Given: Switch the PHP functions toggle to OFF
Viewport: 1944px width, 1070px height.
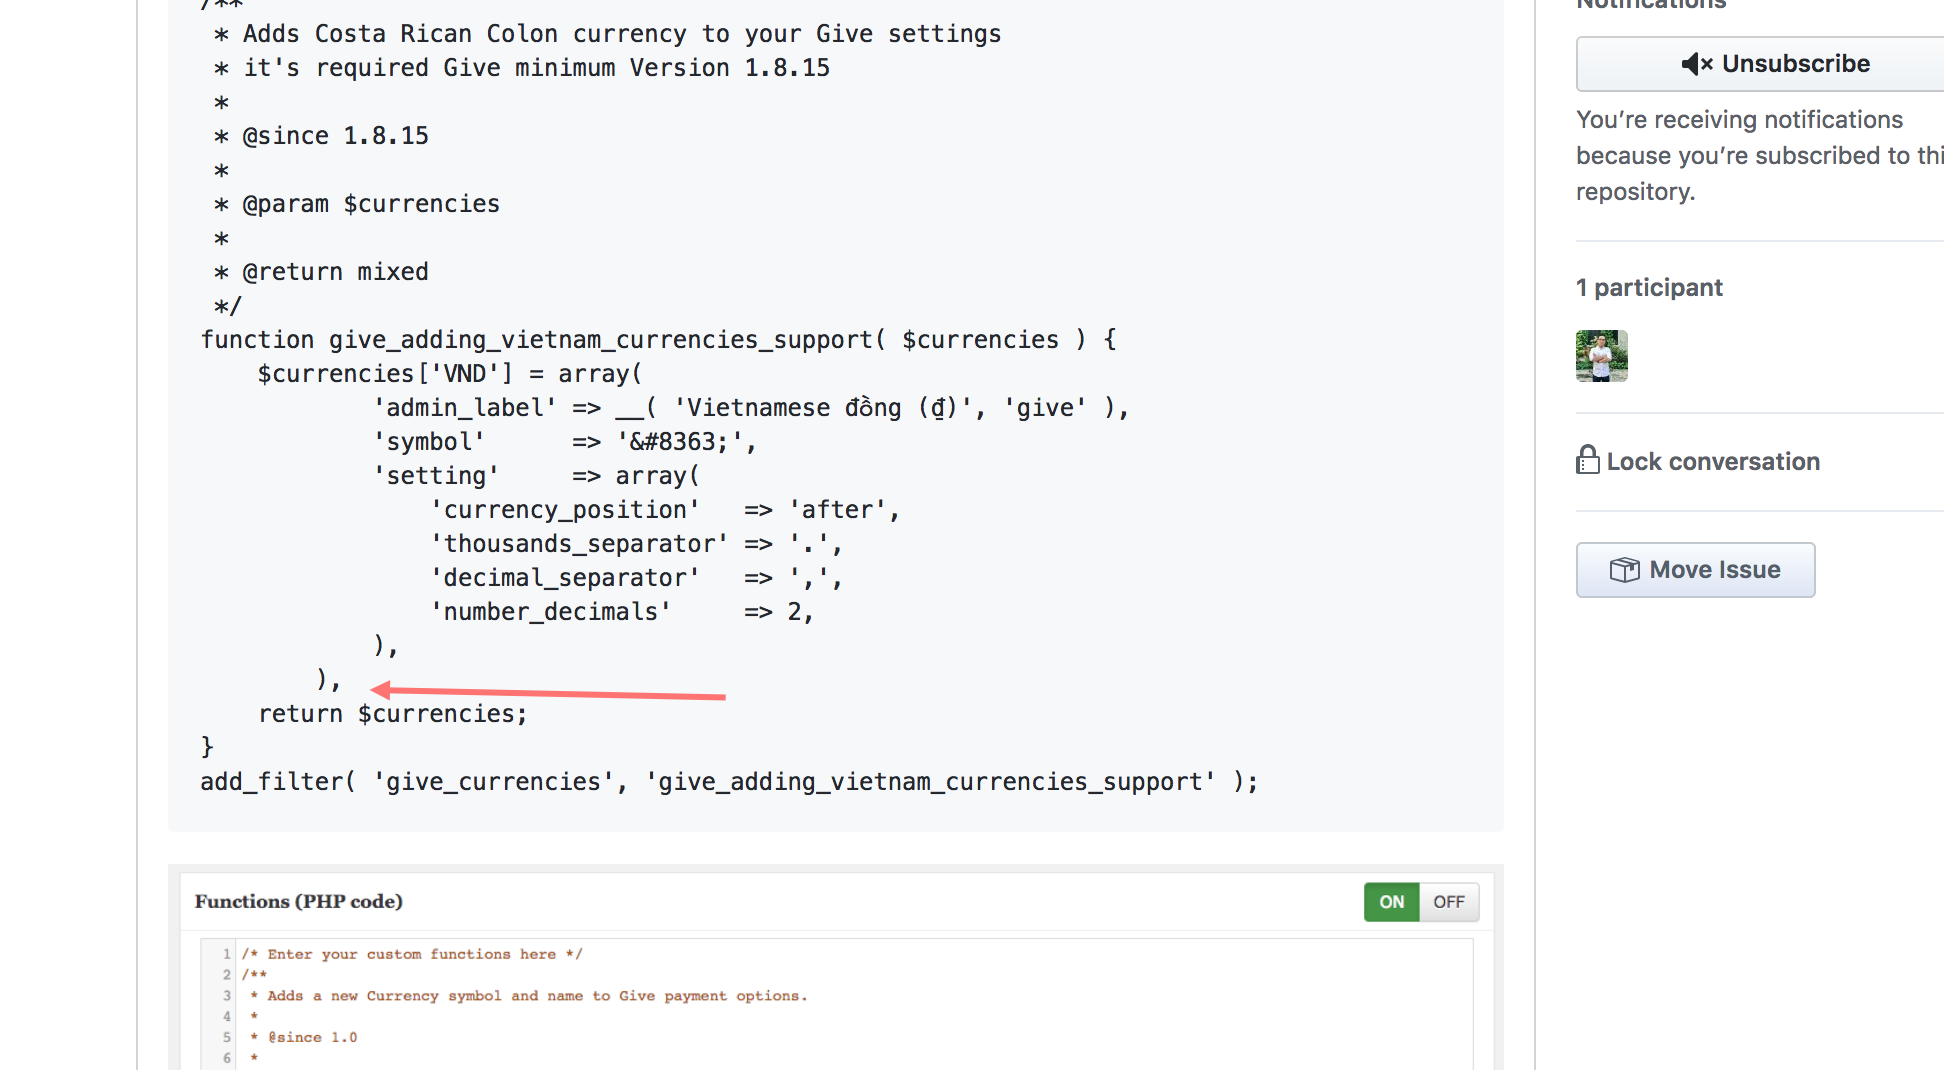Looking at the screenshot, I should pyautogui.click(x=1448, y=902).
